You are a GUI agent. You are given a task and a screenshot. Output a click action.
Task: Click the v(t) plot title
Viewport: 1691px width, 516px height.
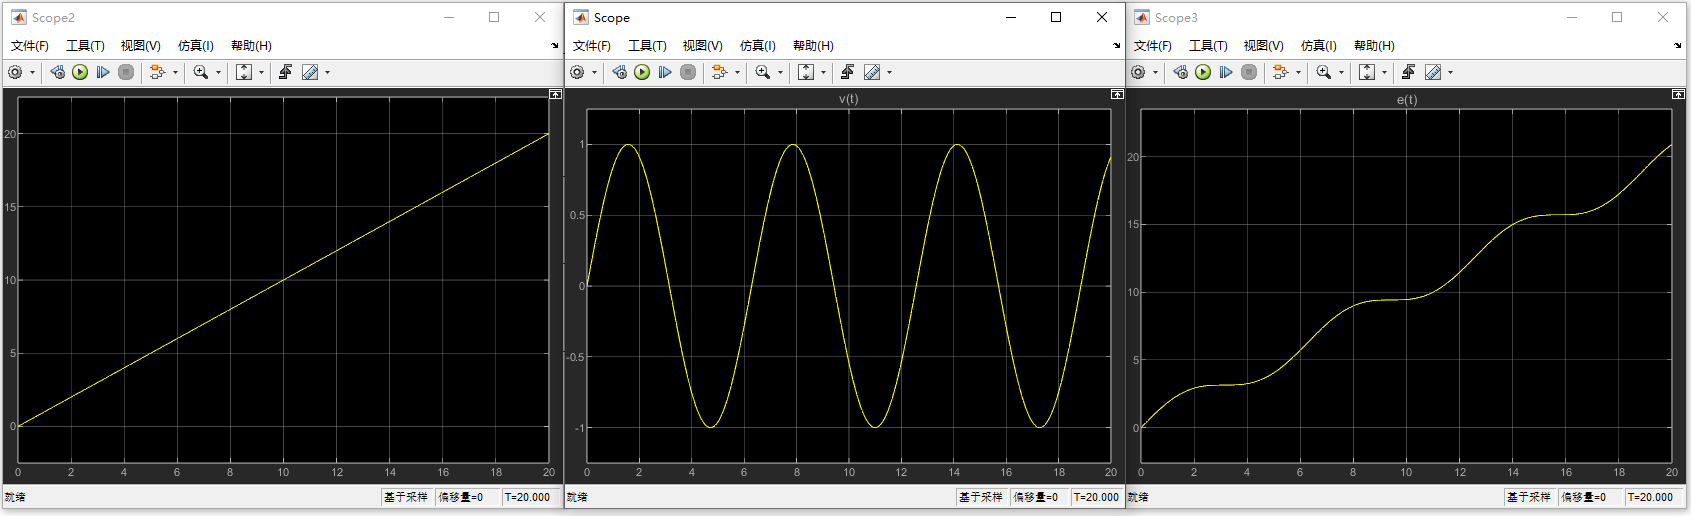point(848,99)
